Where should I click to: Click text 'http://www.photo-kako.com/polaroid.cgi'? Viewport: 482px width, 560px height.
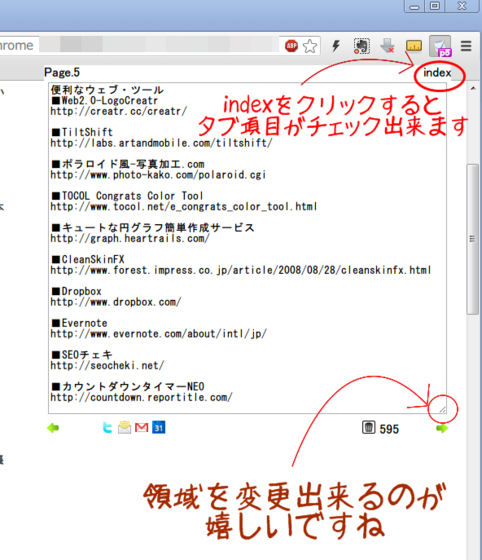click(x=158, y=175)
